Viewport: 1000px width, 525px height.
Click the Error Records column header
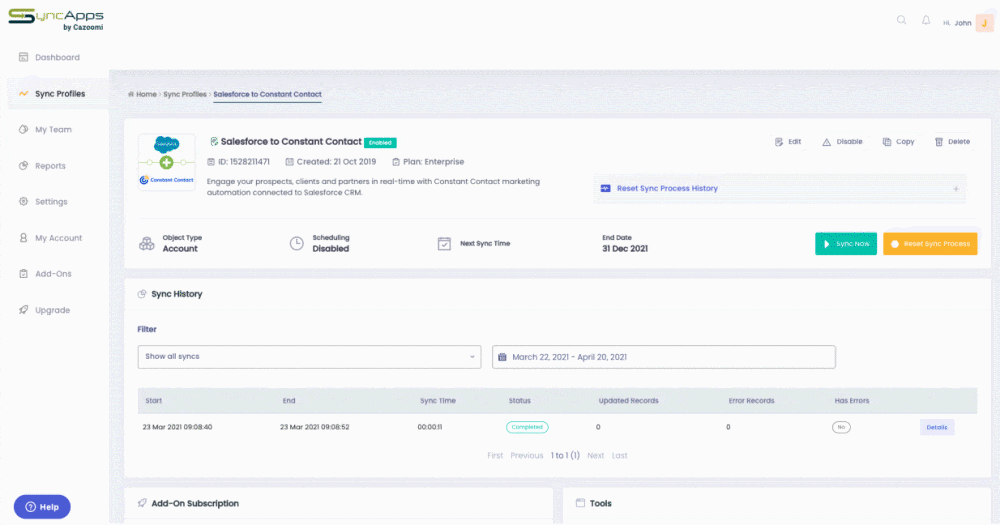click(x=751, y=401)
